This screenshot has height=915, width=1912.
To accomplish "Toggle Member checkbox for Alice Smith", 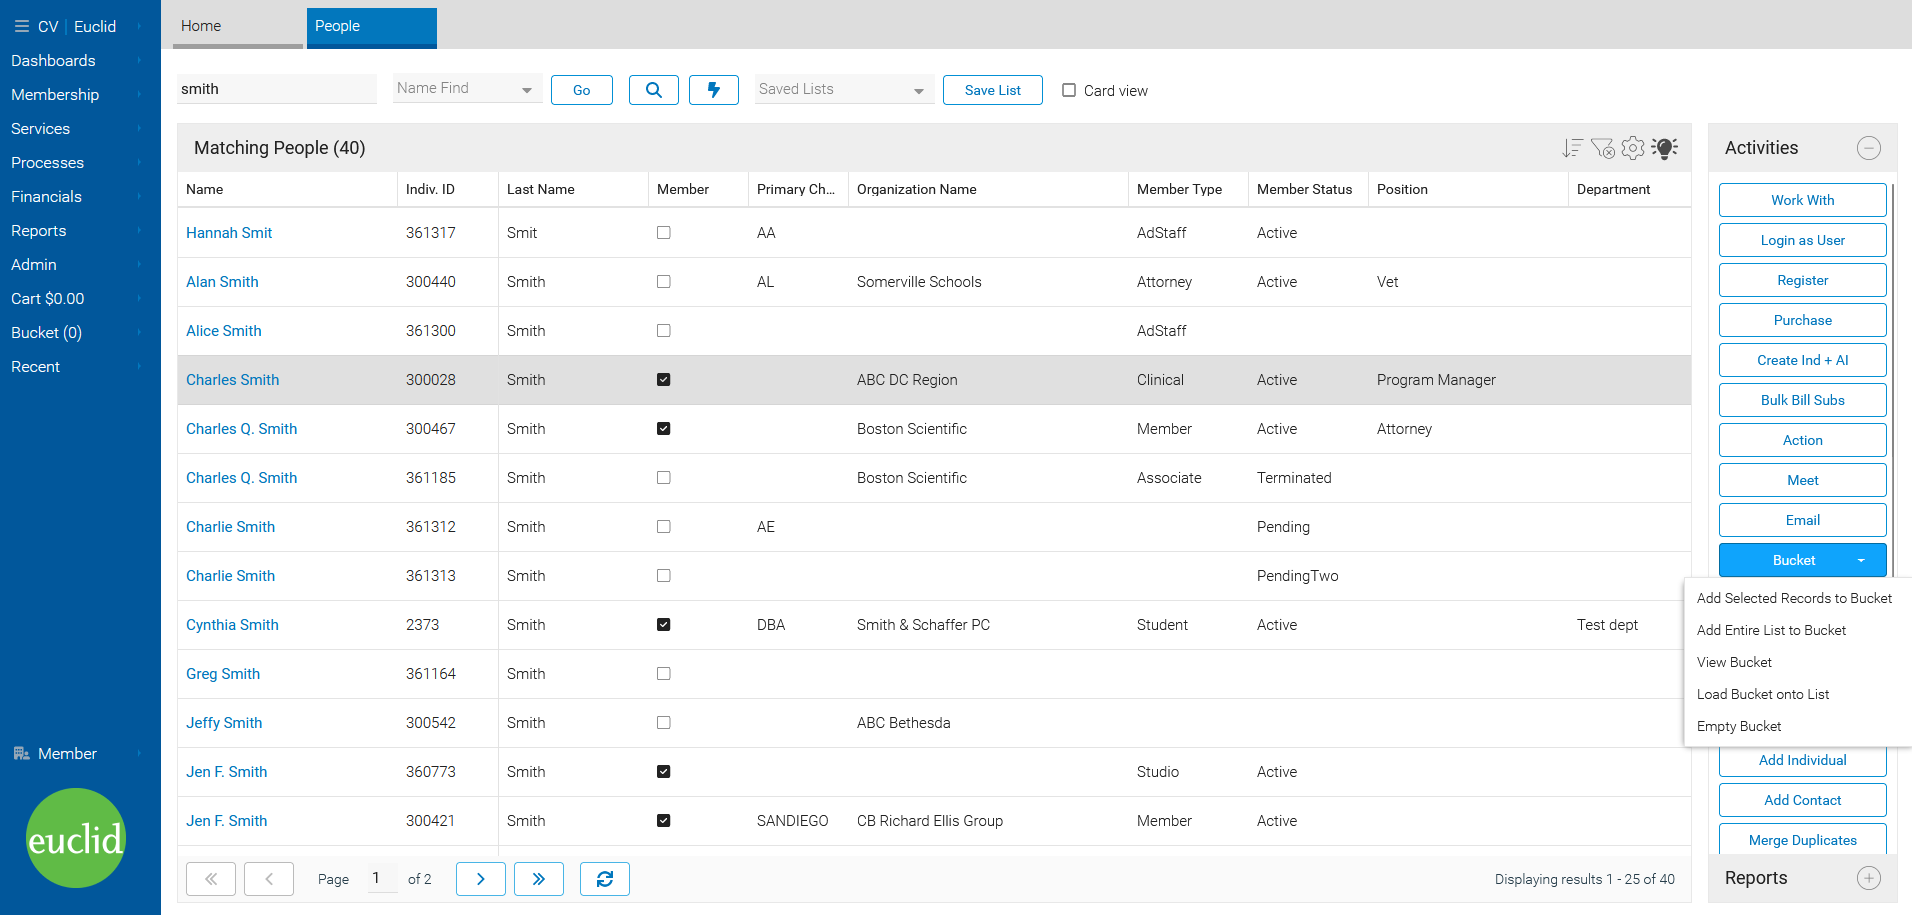I will tap(664, 331).
